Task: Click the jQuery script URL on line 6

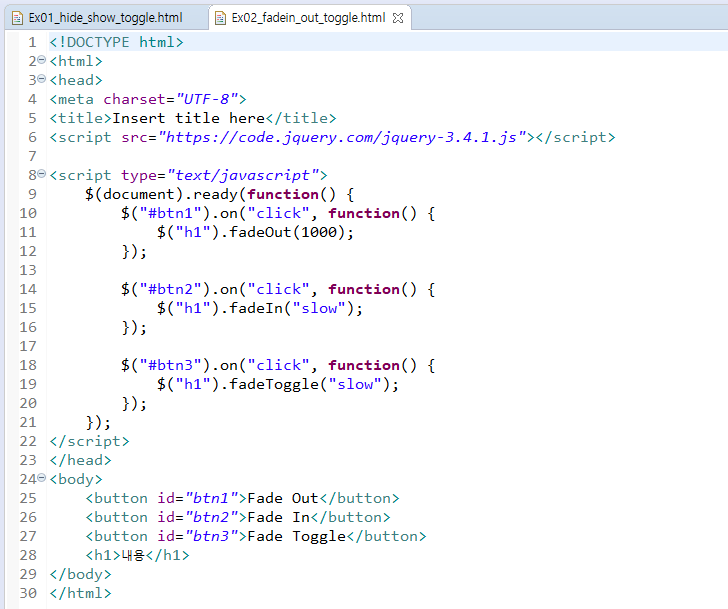Action: (342, 137)
